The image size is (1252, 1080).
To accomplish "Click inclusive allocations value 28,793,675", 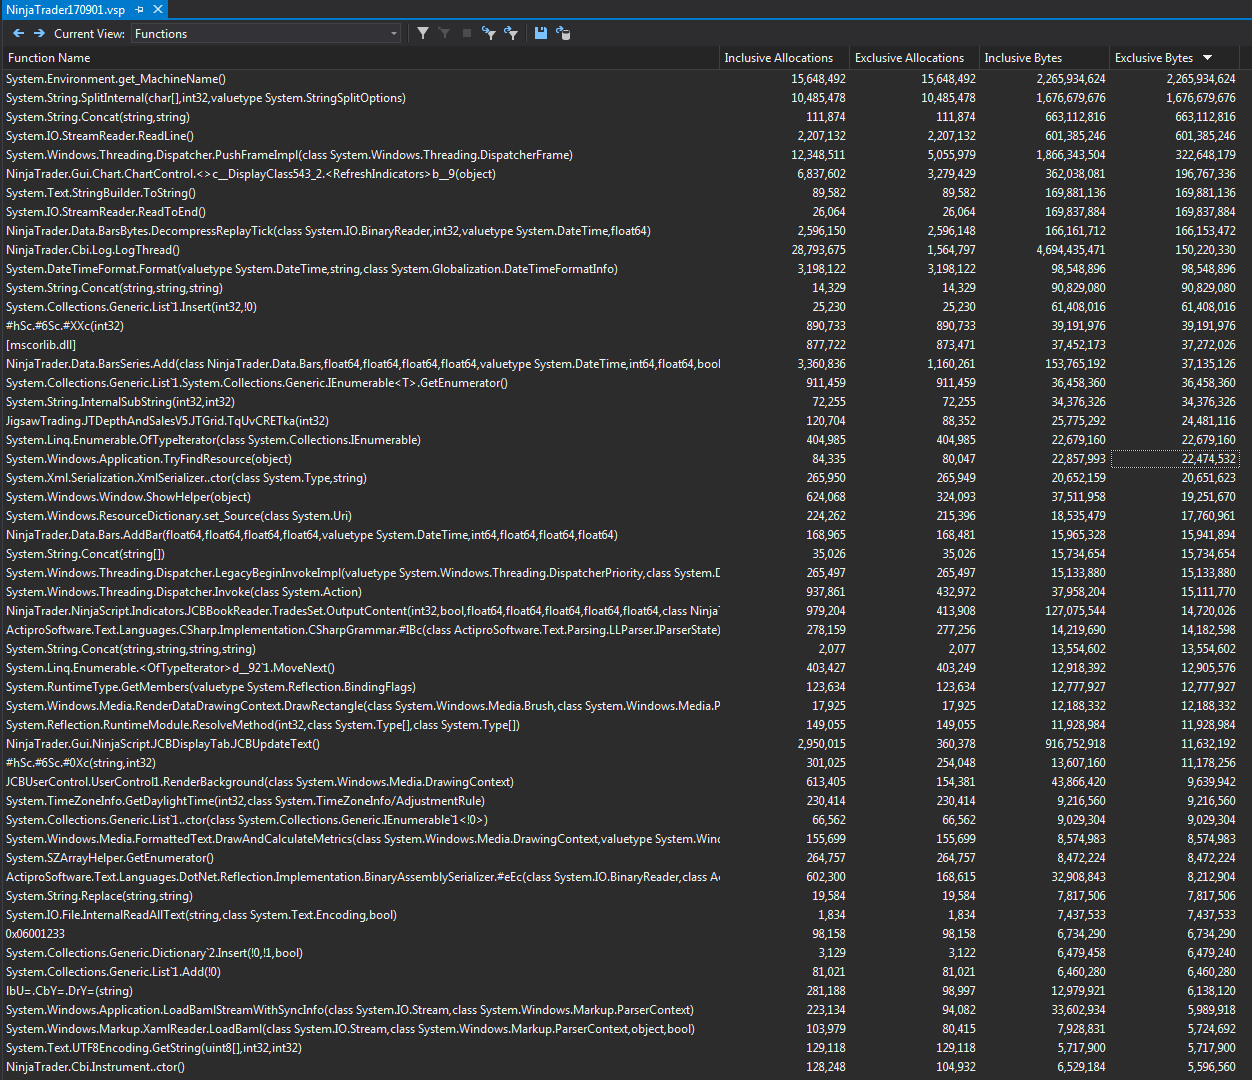I will pyautogui.click(x=818, y=250).
